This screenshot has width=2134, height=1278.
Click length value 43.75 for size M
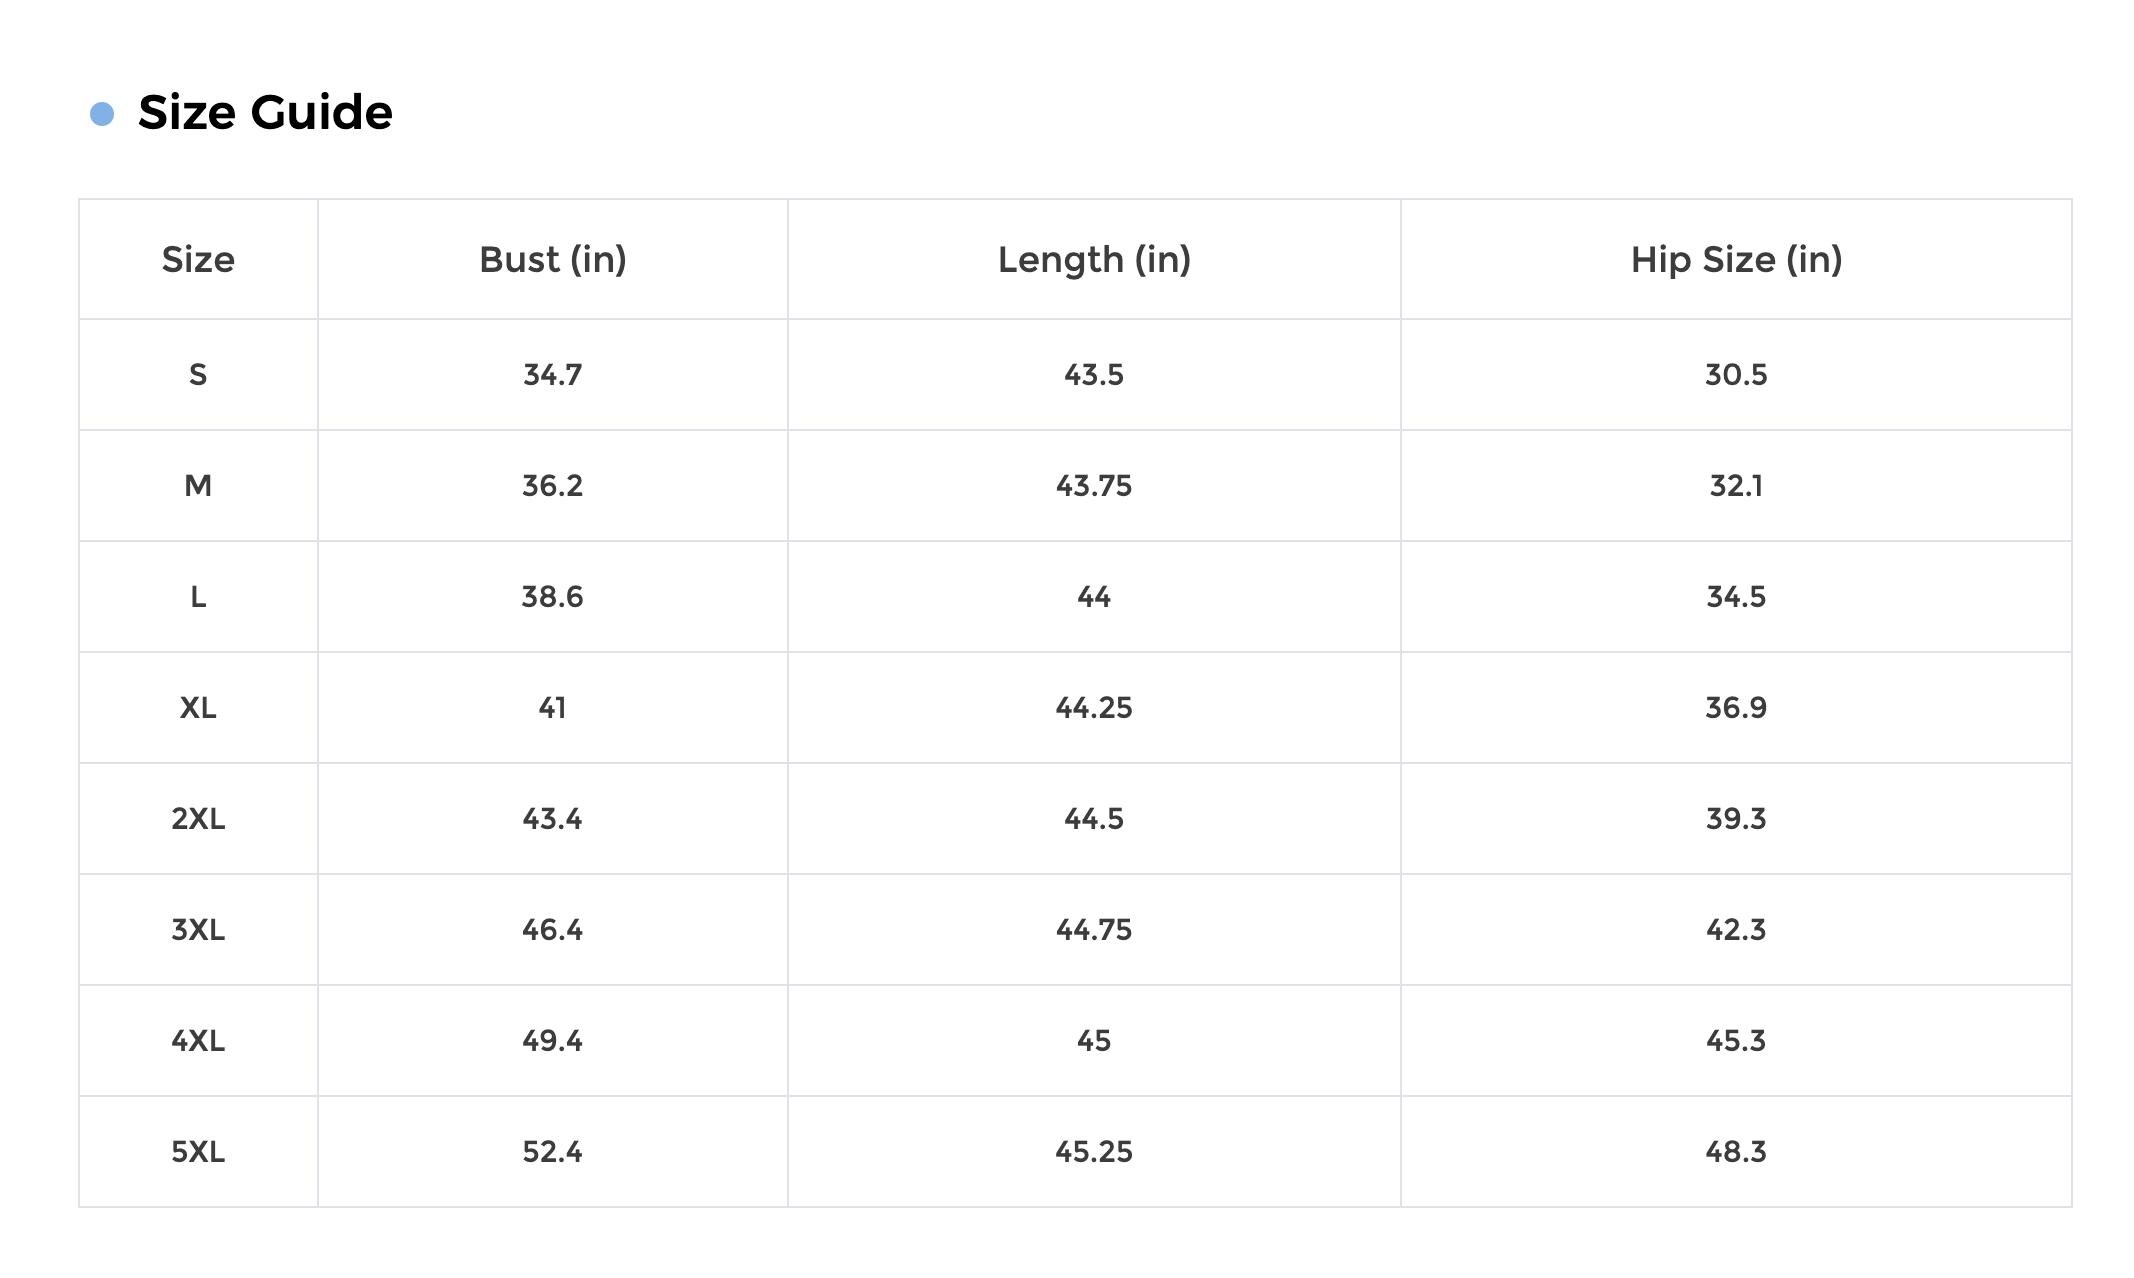click(x=1094, y=486)
